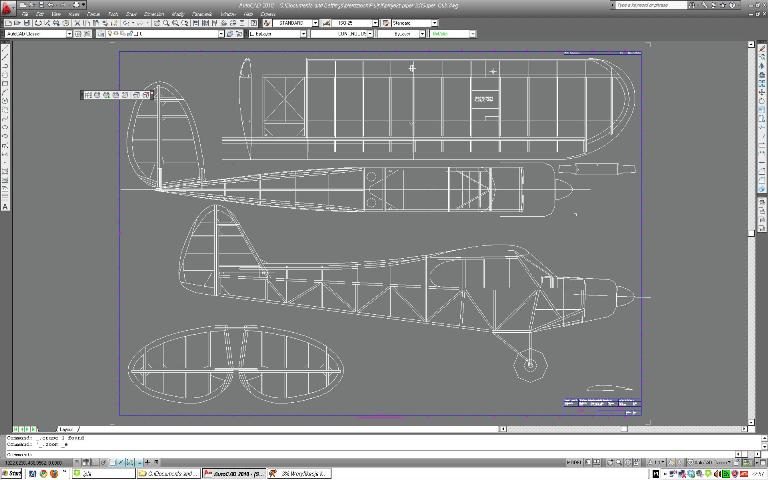Open the AutoCAD application menu button

click(x=8, y=7)
